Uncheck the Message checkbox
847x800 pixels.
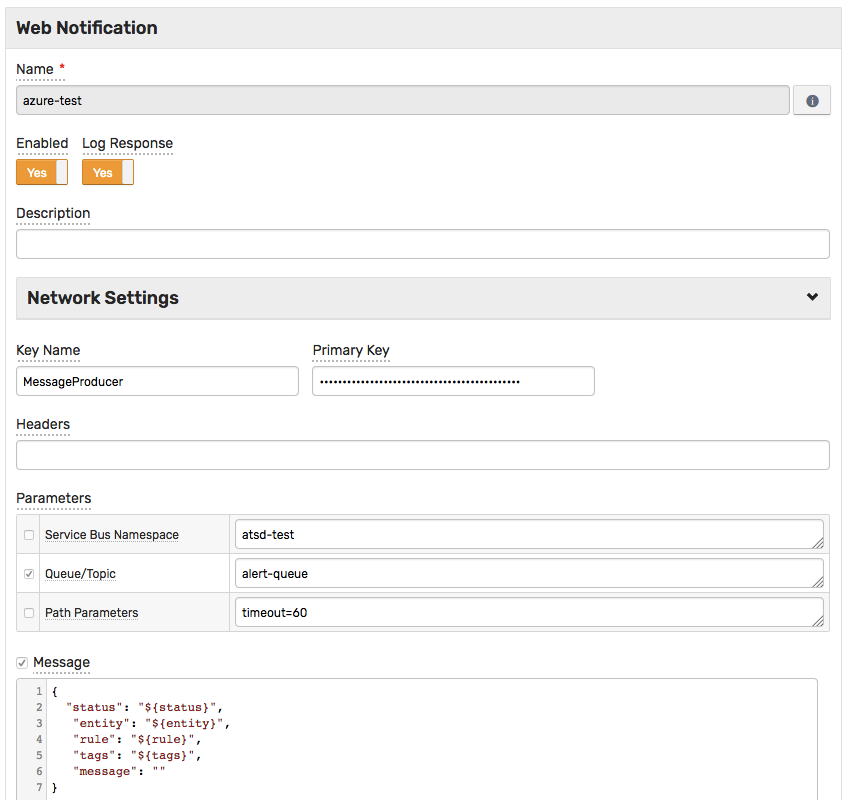(22, 663)
